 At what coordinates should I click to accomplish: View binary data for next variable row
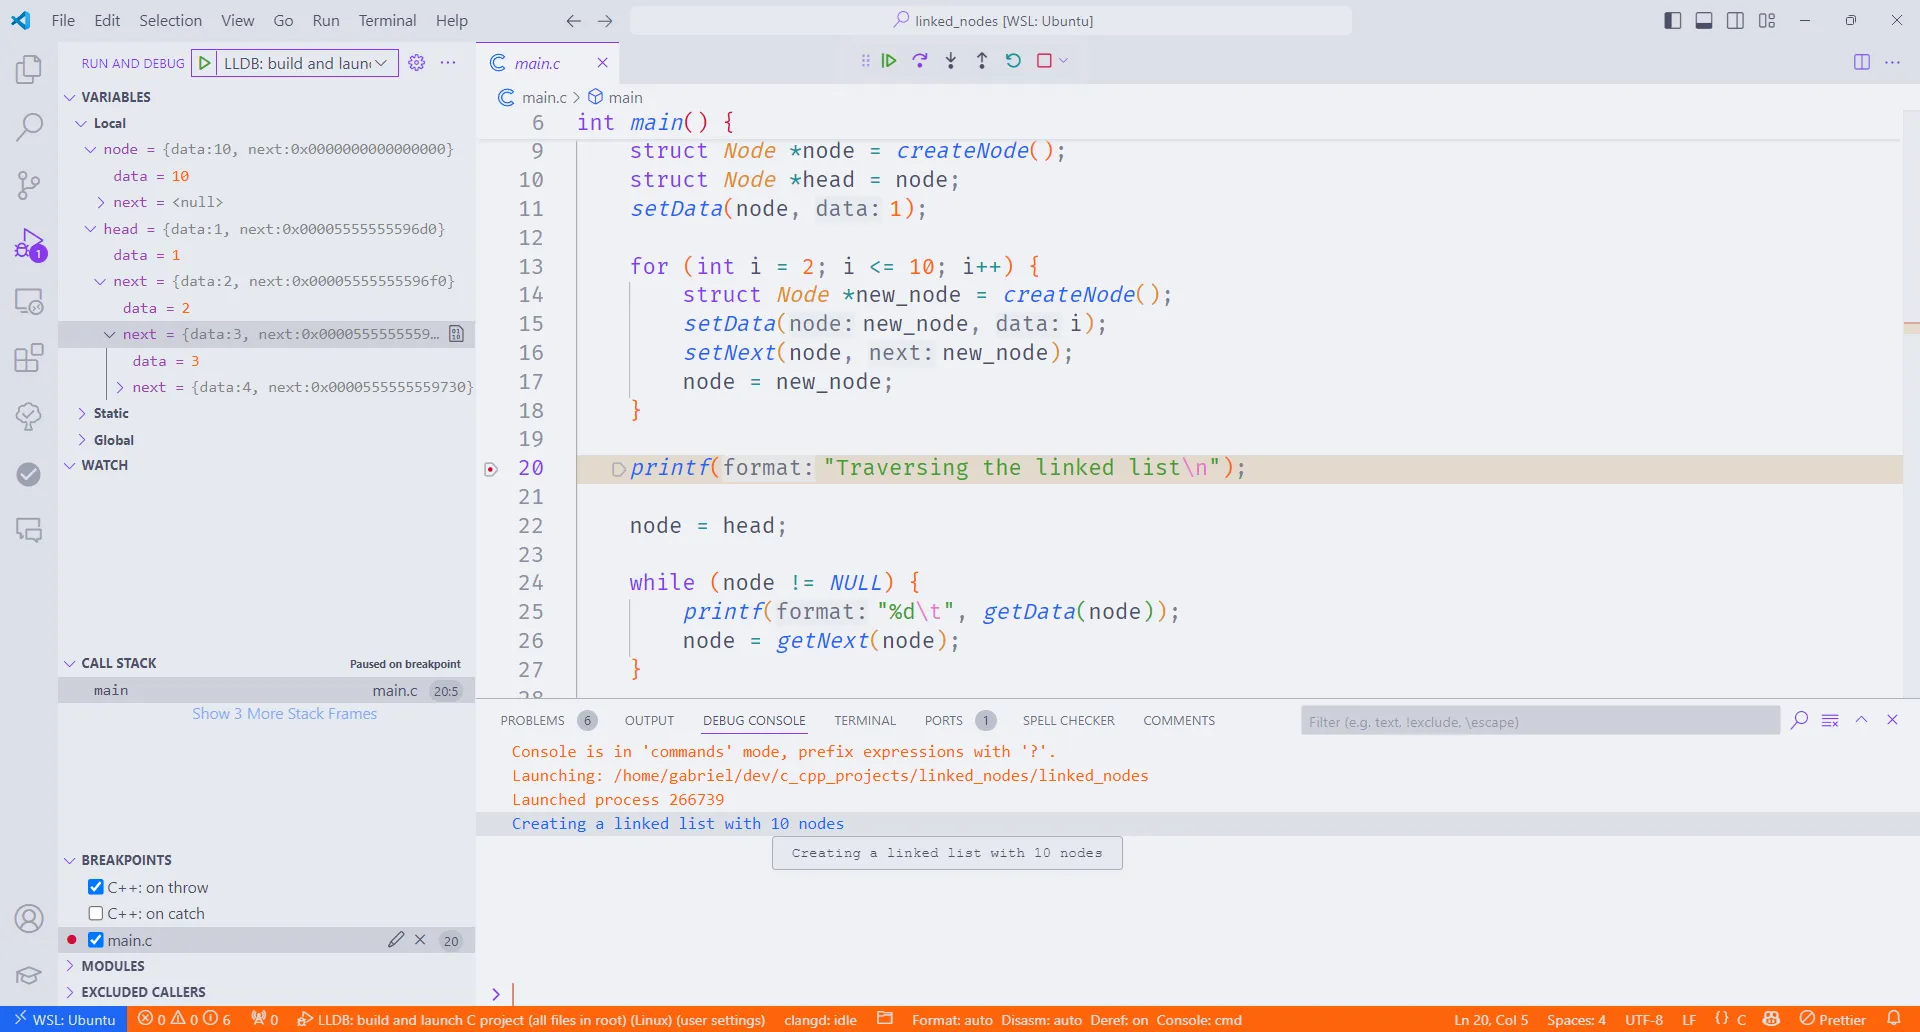pos(456,334)
